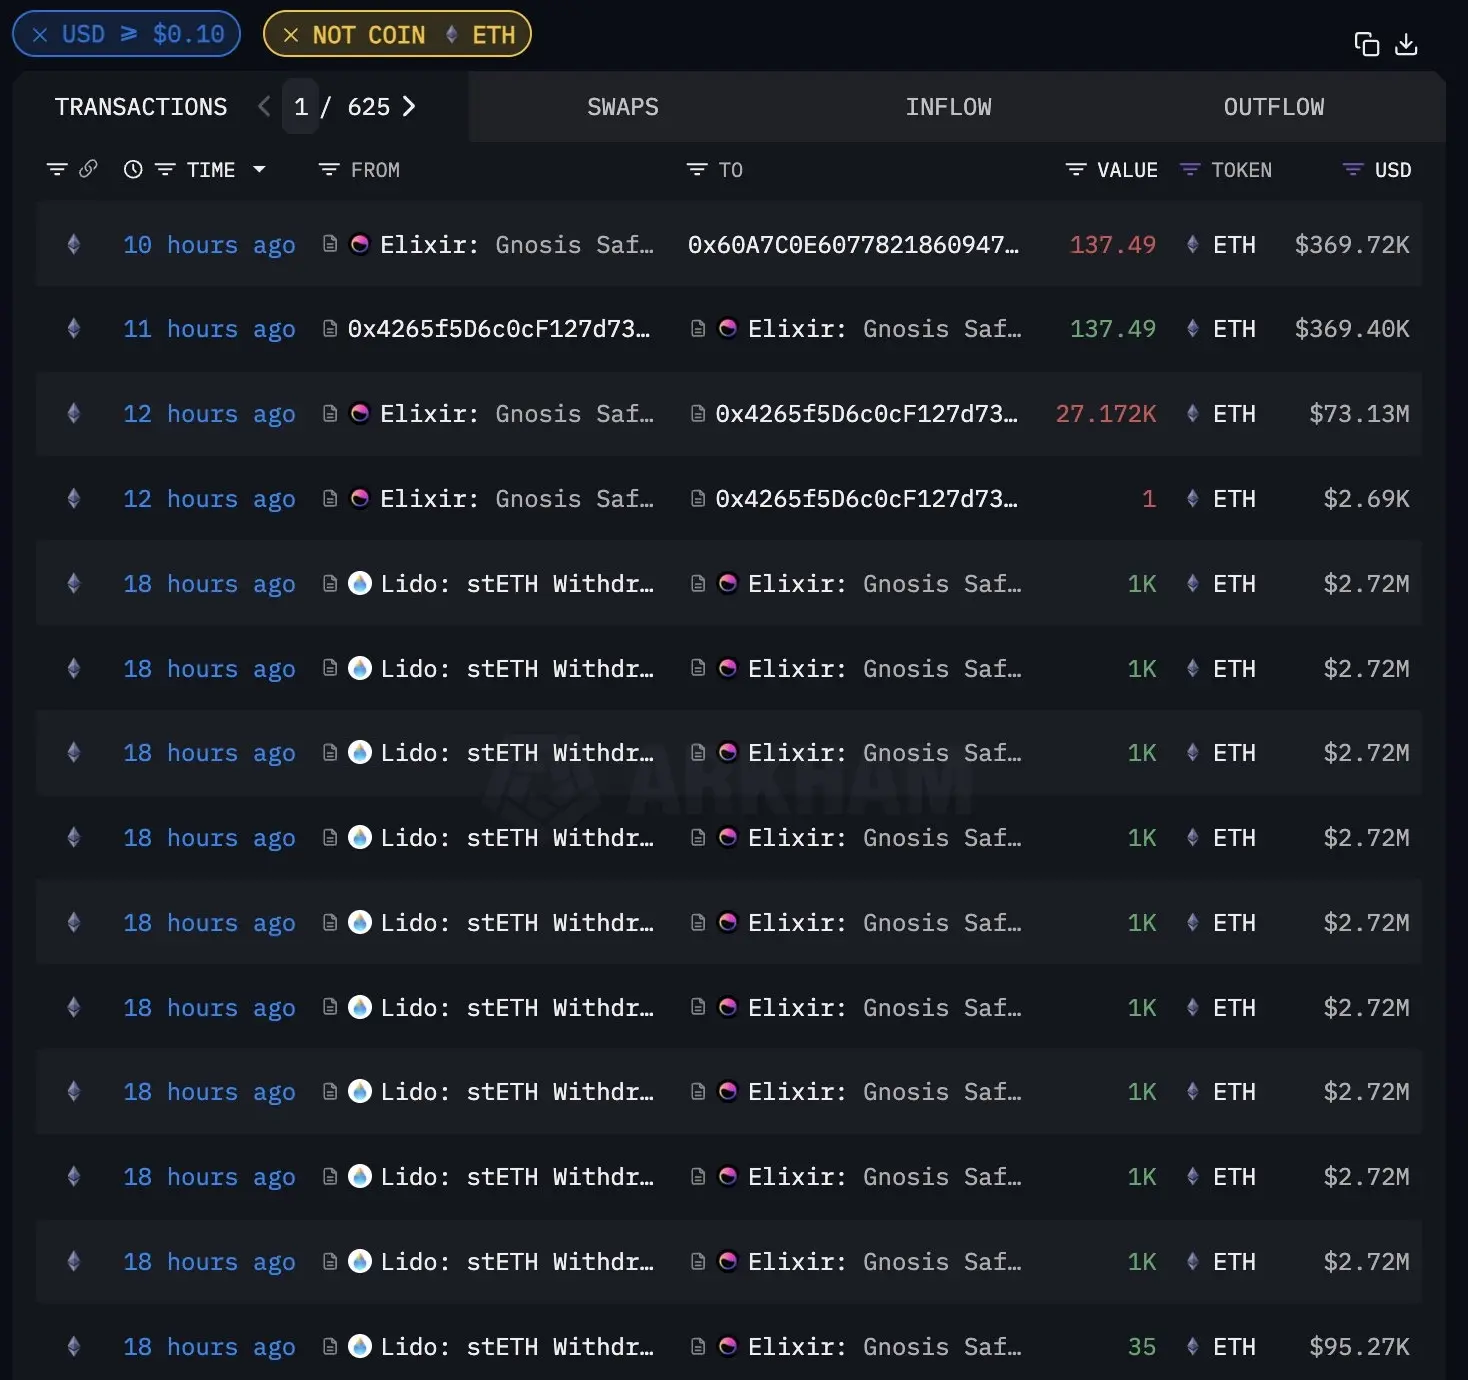Open the filter icon beside TO header
The width and height of the screenshot is (1468, 1380).
coord(696,170)
